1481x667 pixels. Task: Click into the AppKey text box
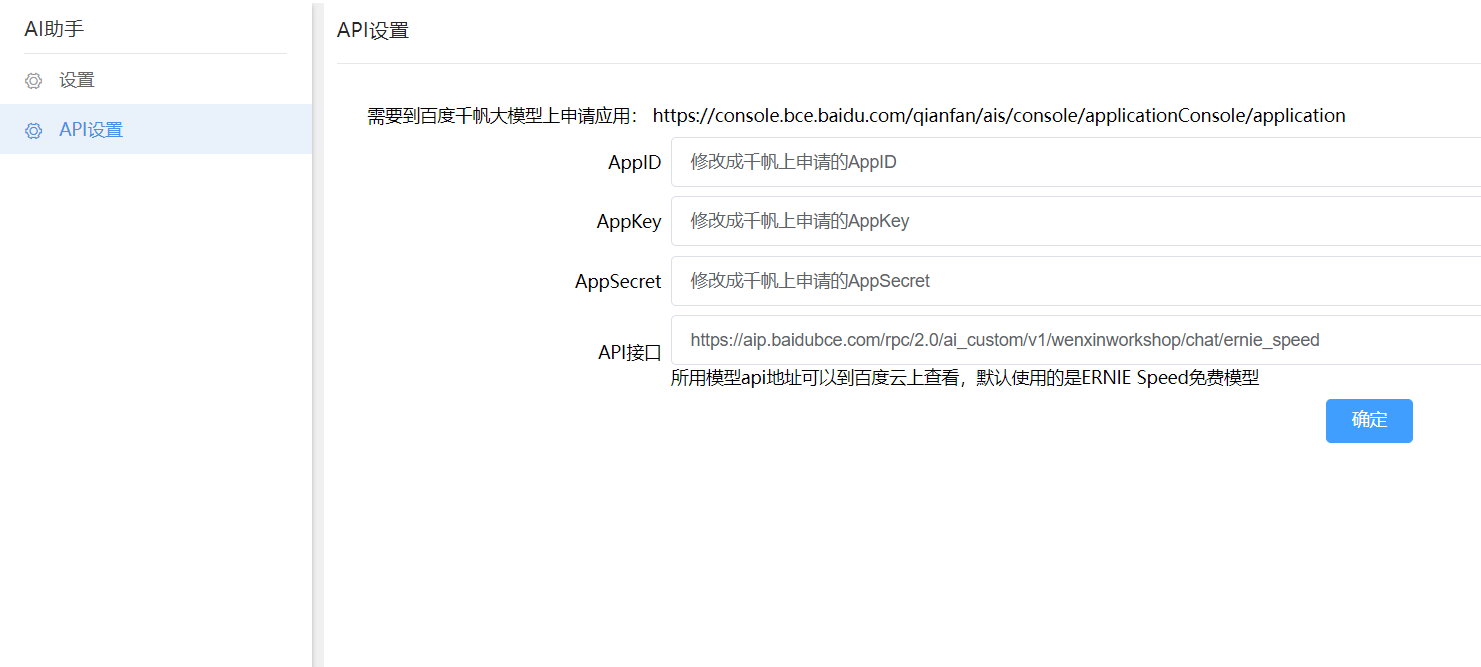[x=1074, y=221]
